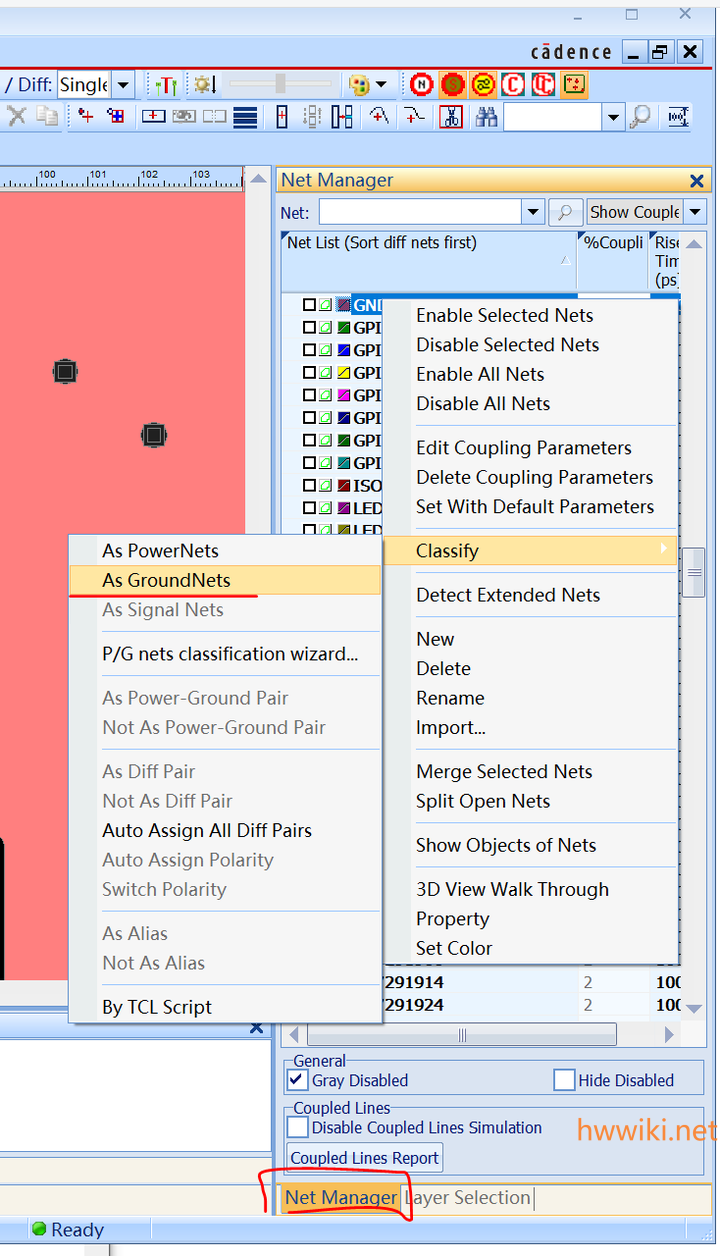Switch to the Layer Selection tab
The image size is (720, 1256).
pos(467,1197)
